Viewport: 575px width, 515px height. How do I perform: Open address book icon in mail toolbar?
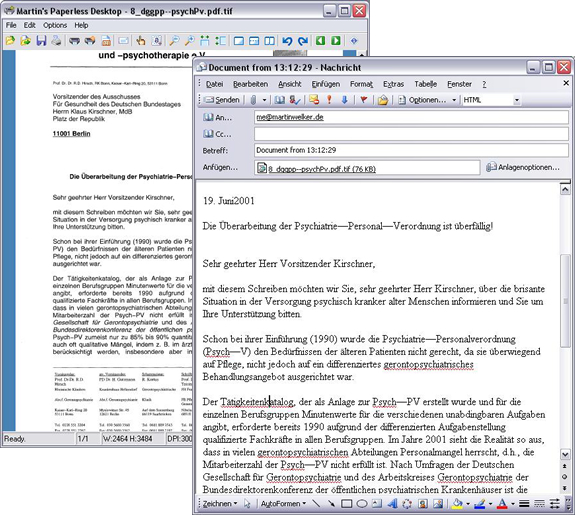pos(280,100)
